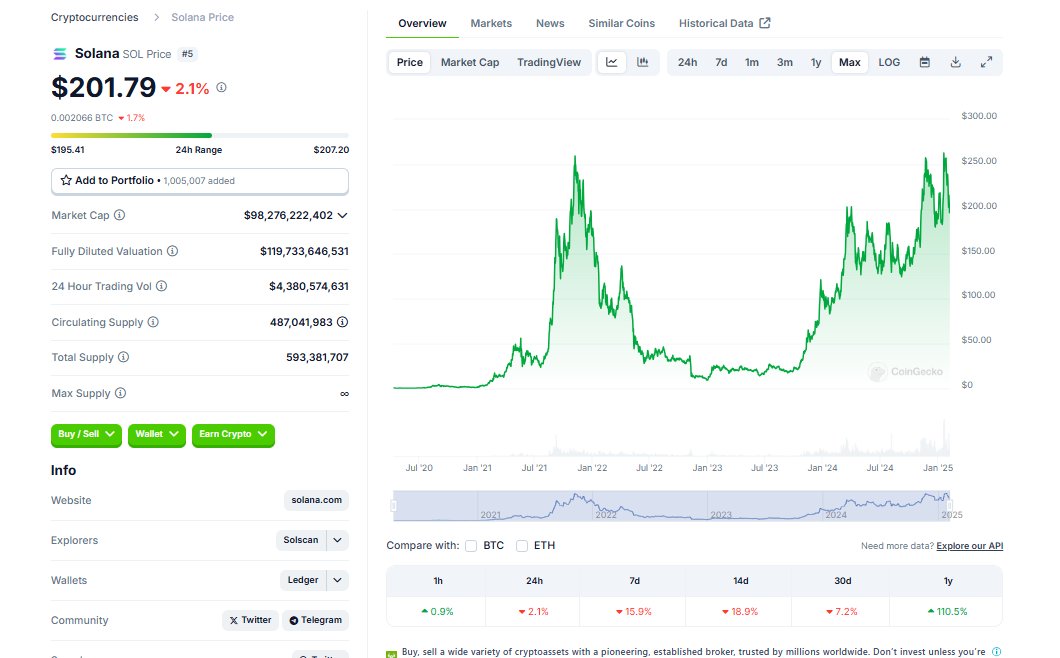Expand the Explorers list chevron

(337, 540)
